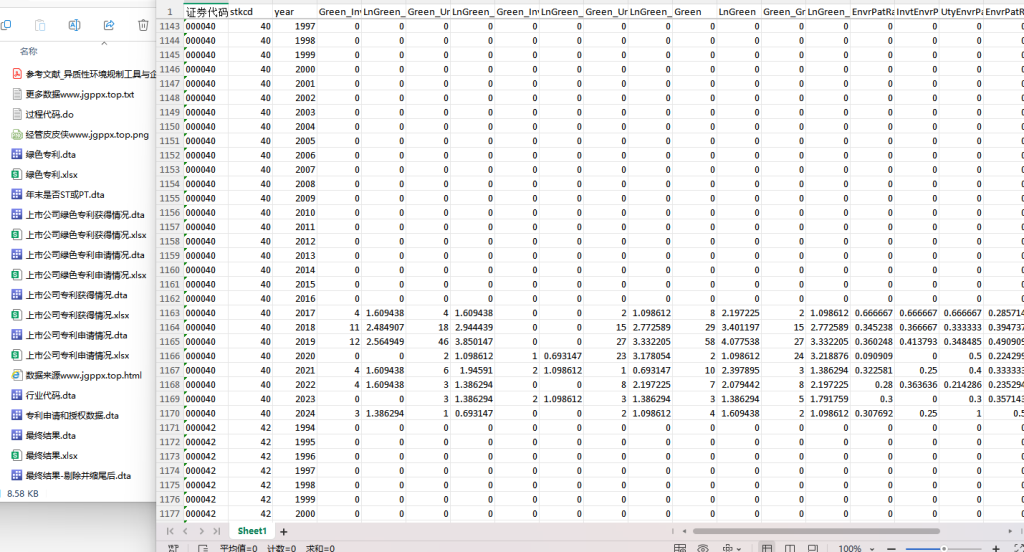Select file 上市公司绿色专利申请情况.dta
The image size is (1024, 552).
point(85,255)
